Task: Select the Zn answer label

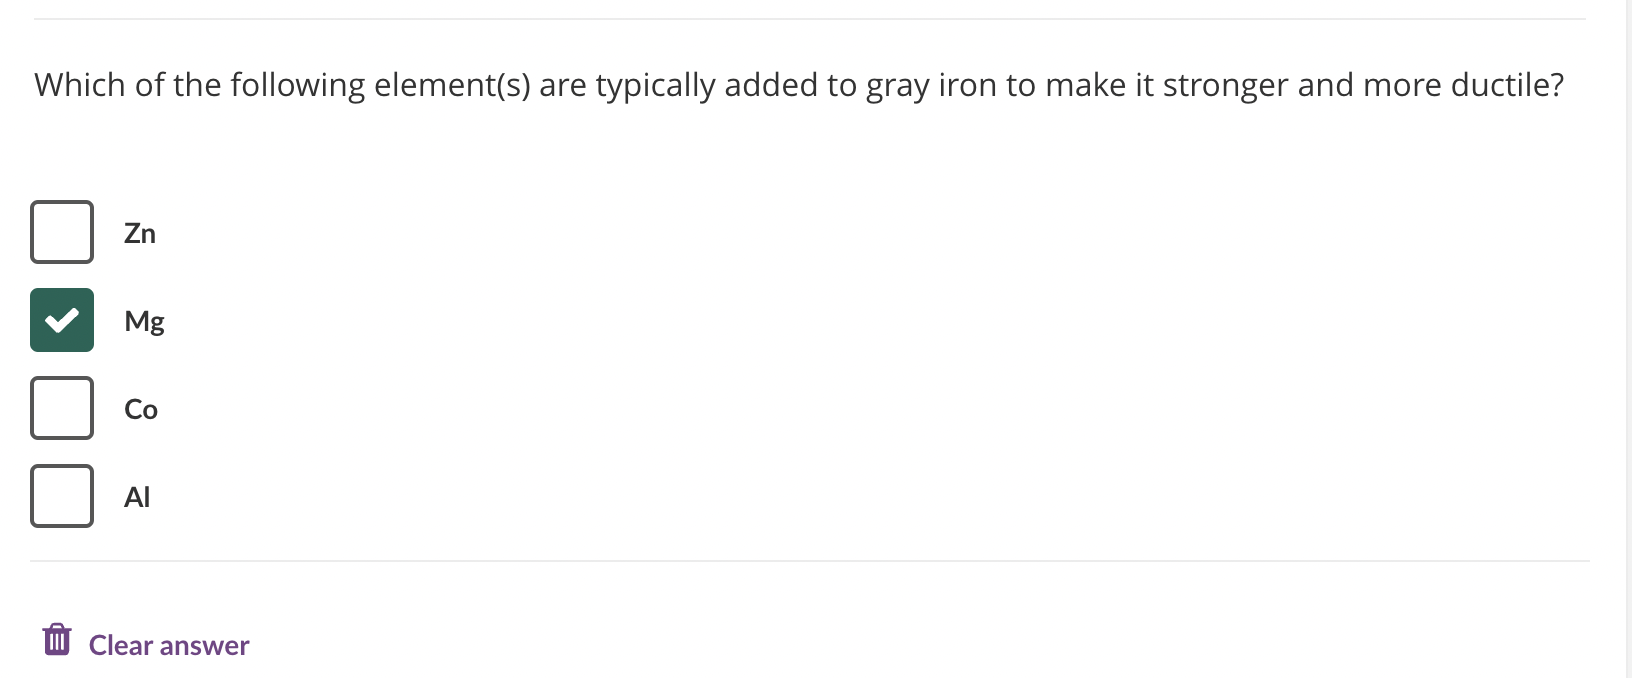Action: (139, 233)
